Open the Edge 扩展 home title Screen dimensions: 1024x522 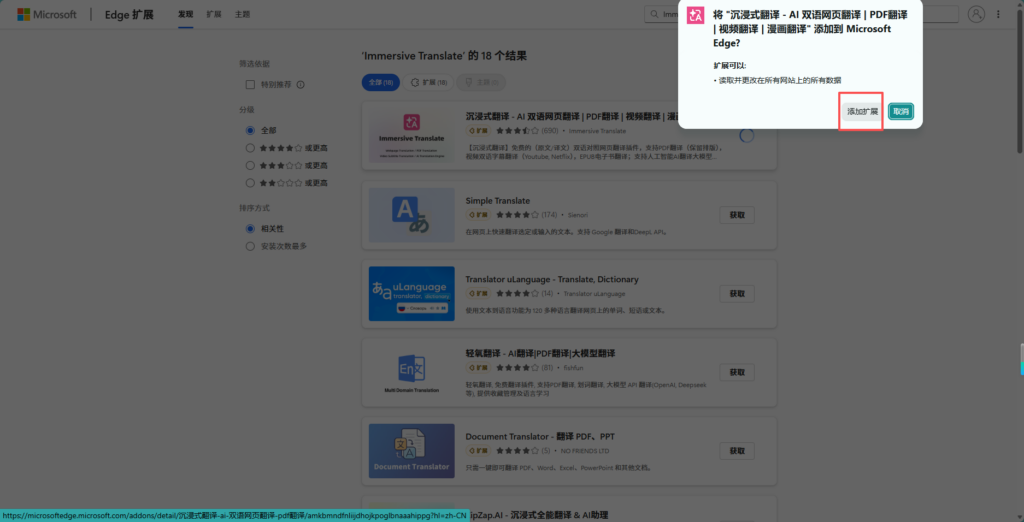[129, 14]
